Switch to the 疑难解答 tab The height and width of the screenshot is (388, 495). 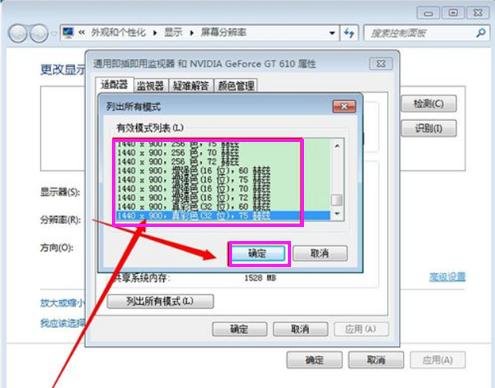pyautogui.click(x=191, y=86)
